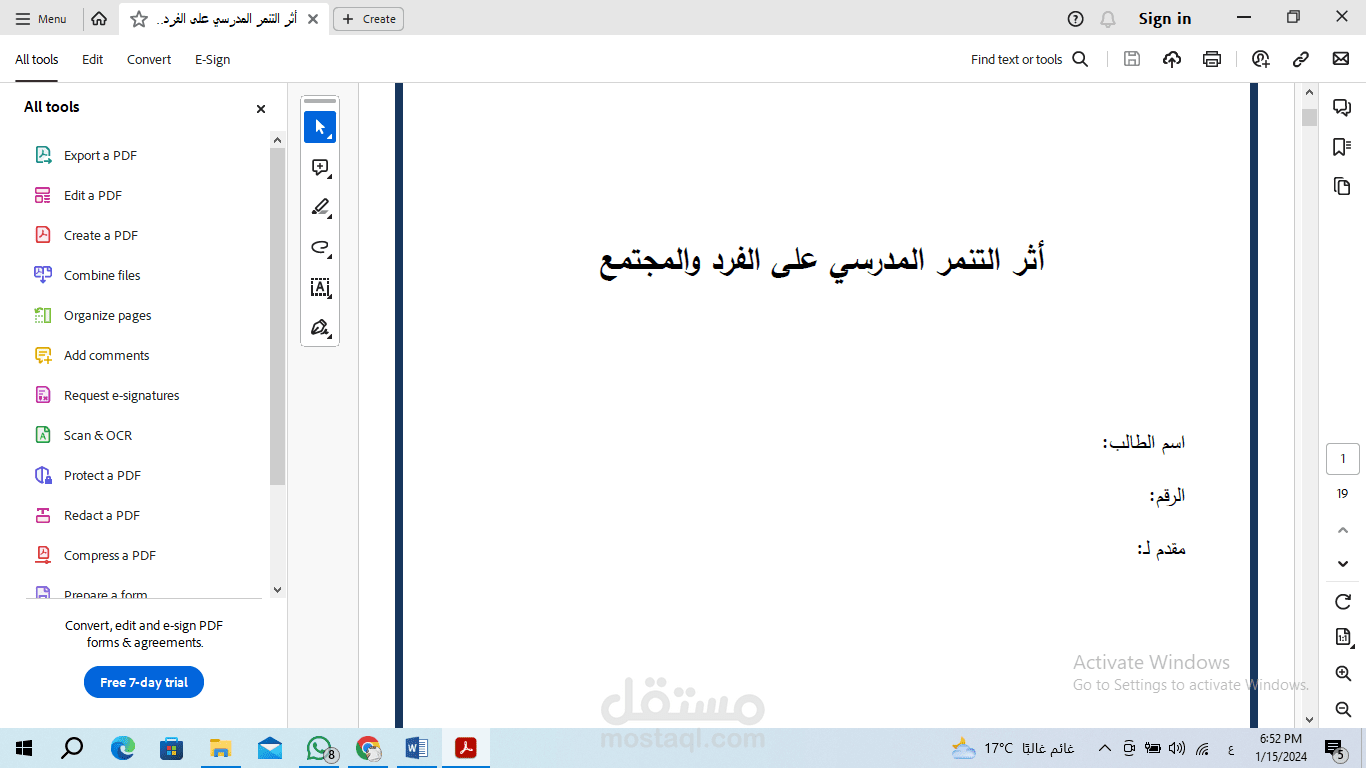Switch to the E-Sign tab
1366x768 pixels.
click(x=212, y=59)
